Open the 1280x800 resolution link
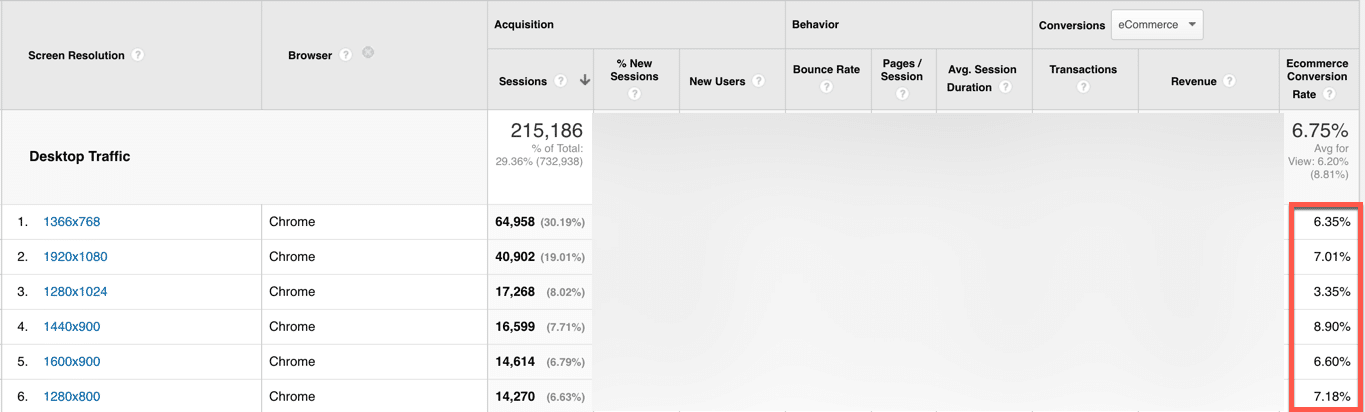The width and height of the screenshot is (1365, 412). (x=72, y=397)
